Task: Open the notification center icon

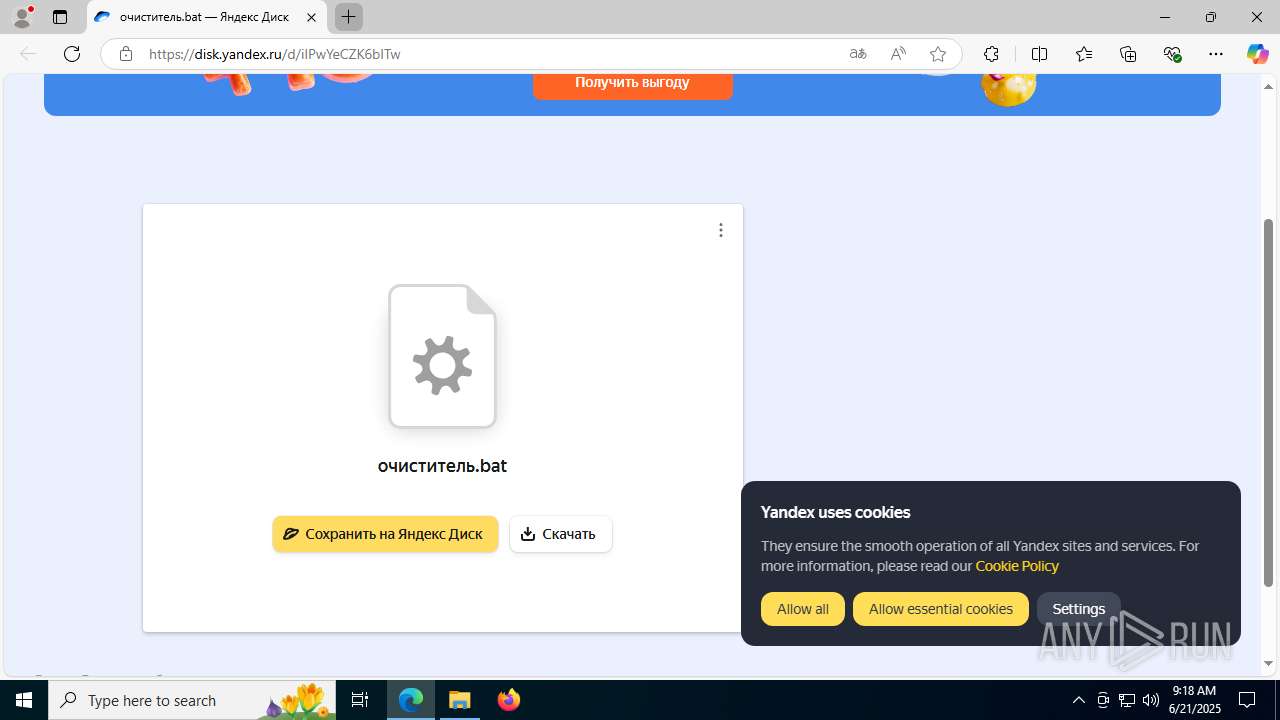Action: point(1247,700)
